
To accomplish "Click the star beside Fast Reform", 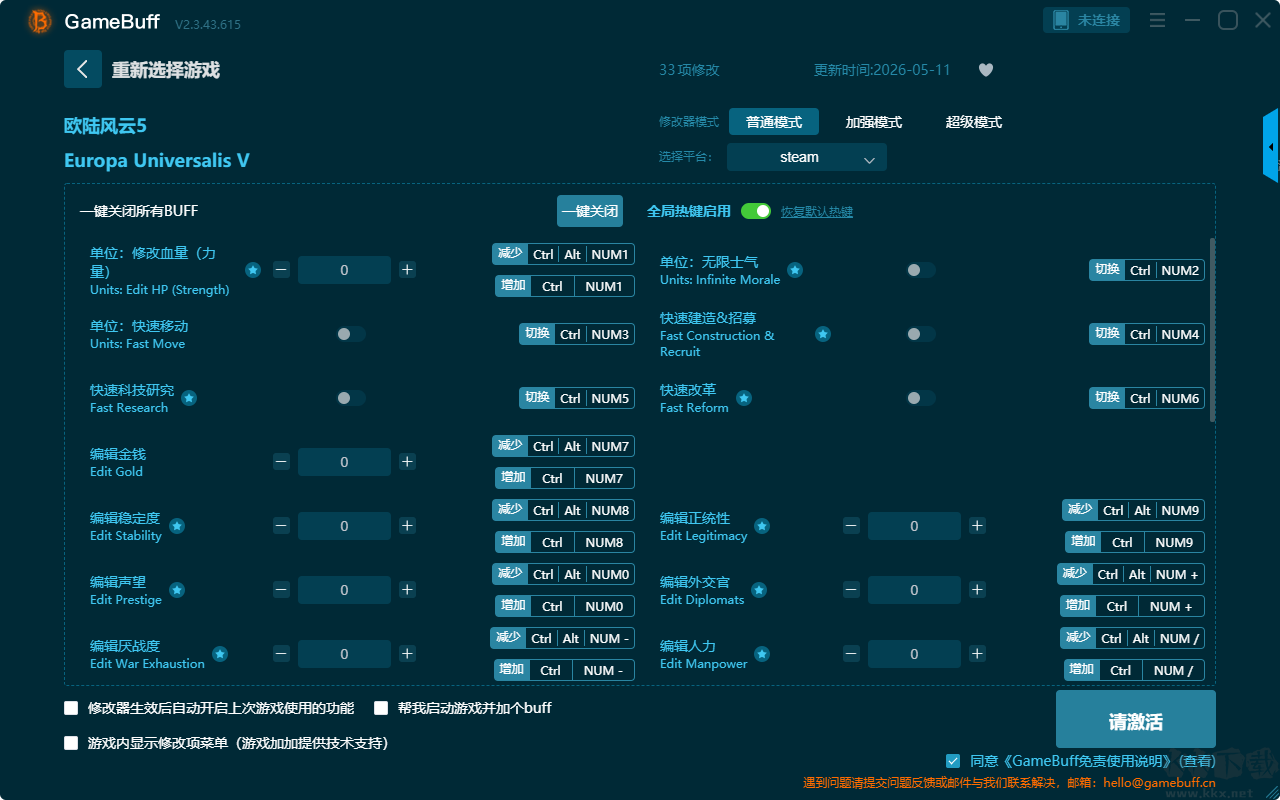I will (x=744, y=398).
